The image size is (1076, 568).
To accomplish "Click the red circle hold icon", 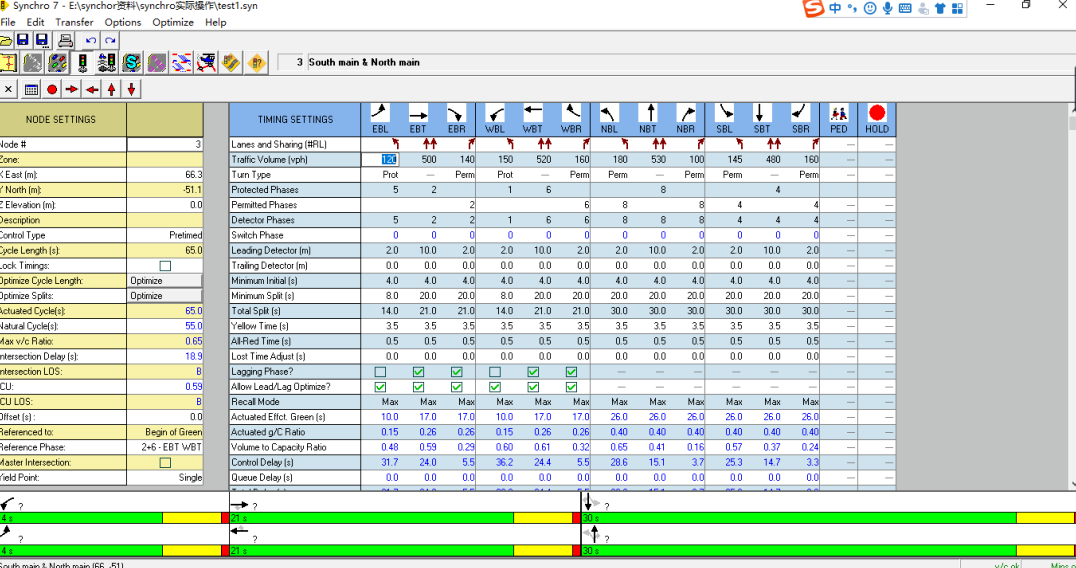I will (51, 88).
